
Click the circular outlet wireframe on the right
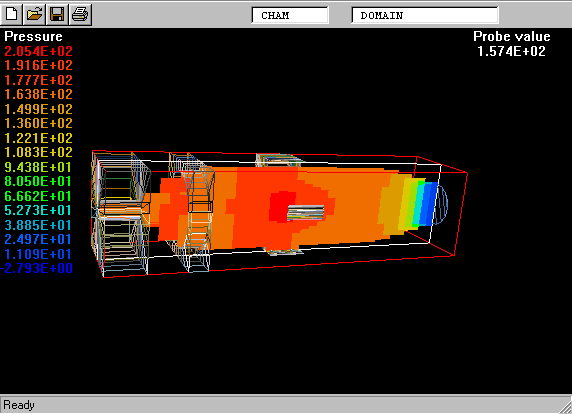(440, 205)
